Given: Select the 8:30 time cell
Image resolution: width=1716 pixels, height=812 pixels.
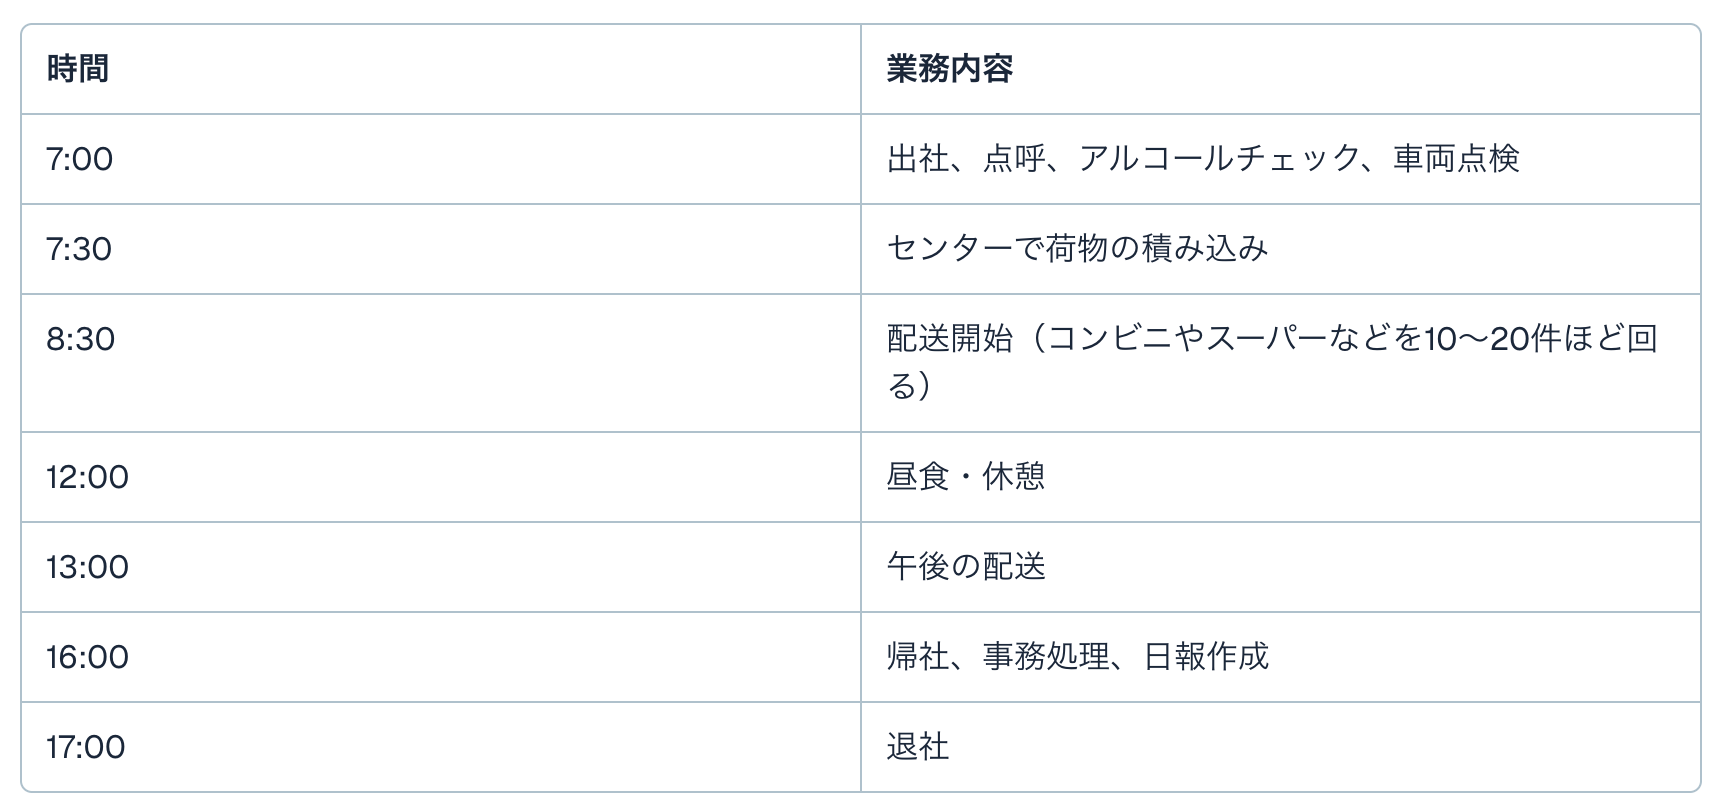Looking at the screenshot, I should point(80,339).
